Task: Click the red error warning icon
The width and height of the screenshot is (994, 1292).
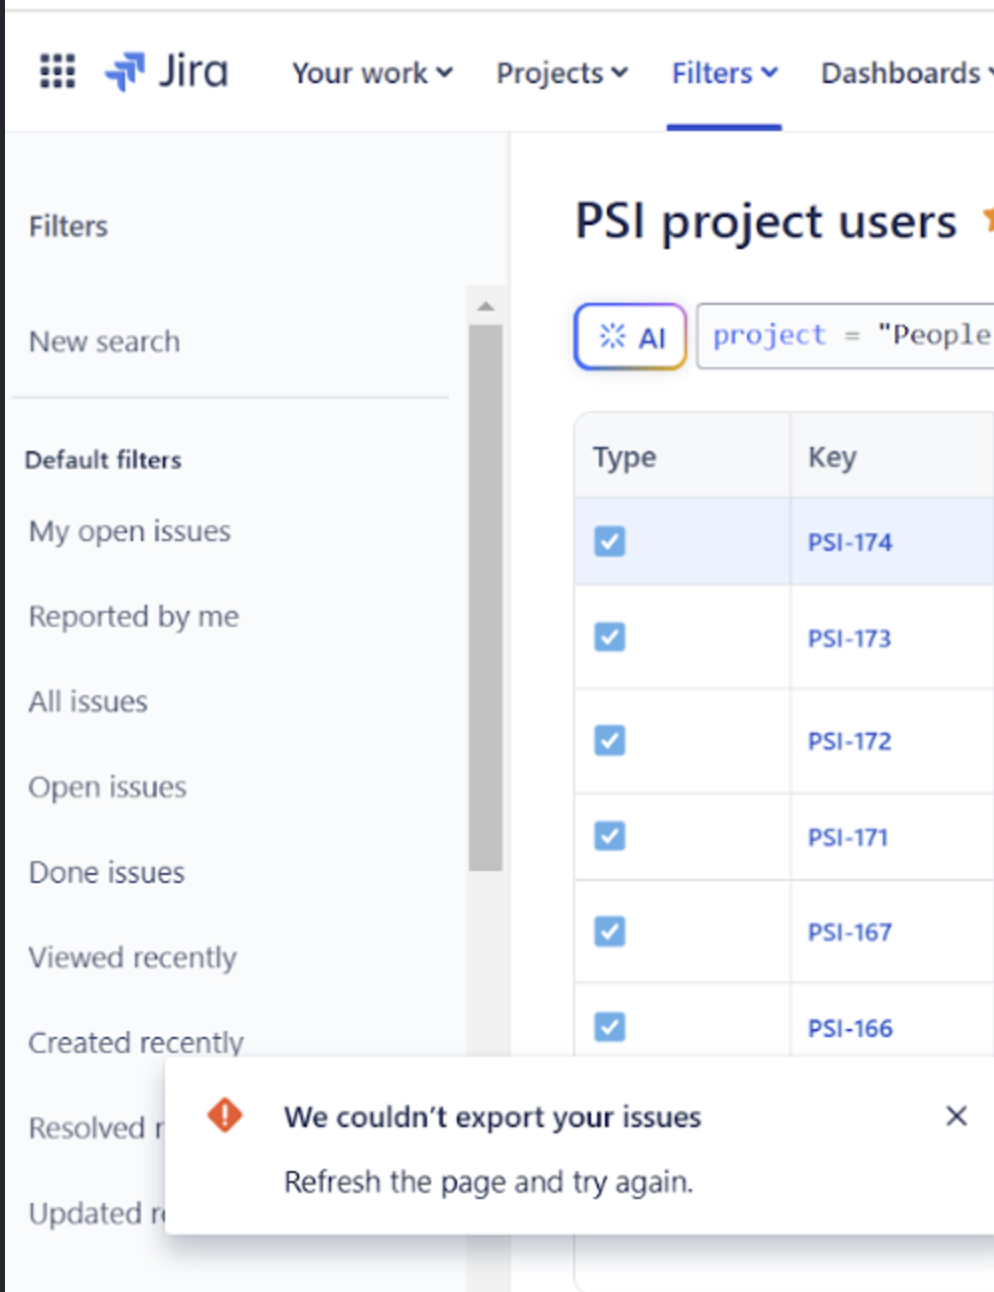Action: [225, 1114]
